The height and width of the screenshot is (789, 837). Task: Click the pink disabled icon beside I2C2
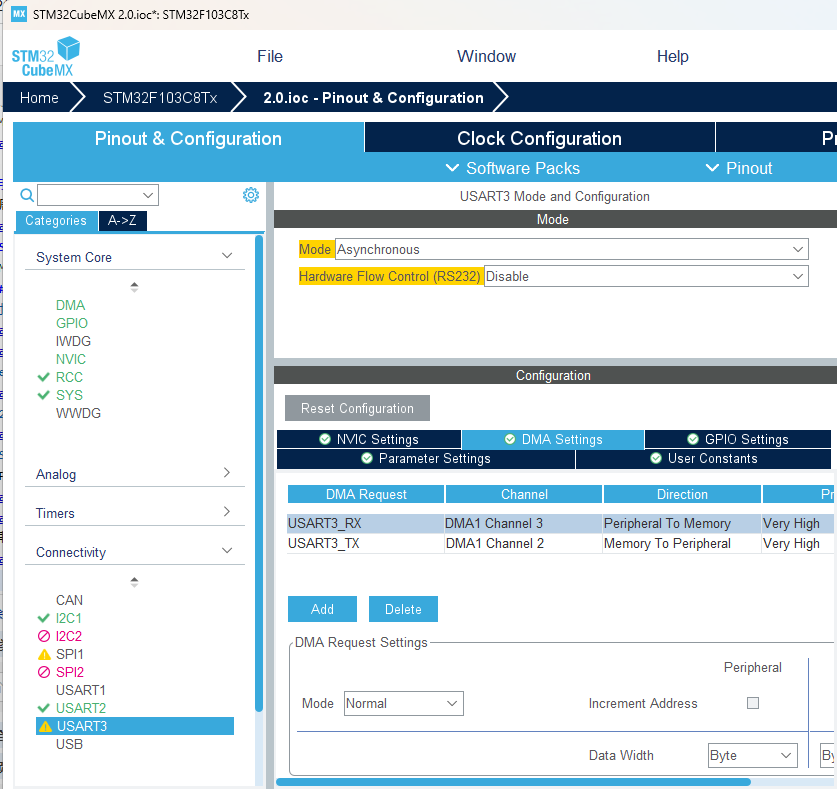point(44,636)
